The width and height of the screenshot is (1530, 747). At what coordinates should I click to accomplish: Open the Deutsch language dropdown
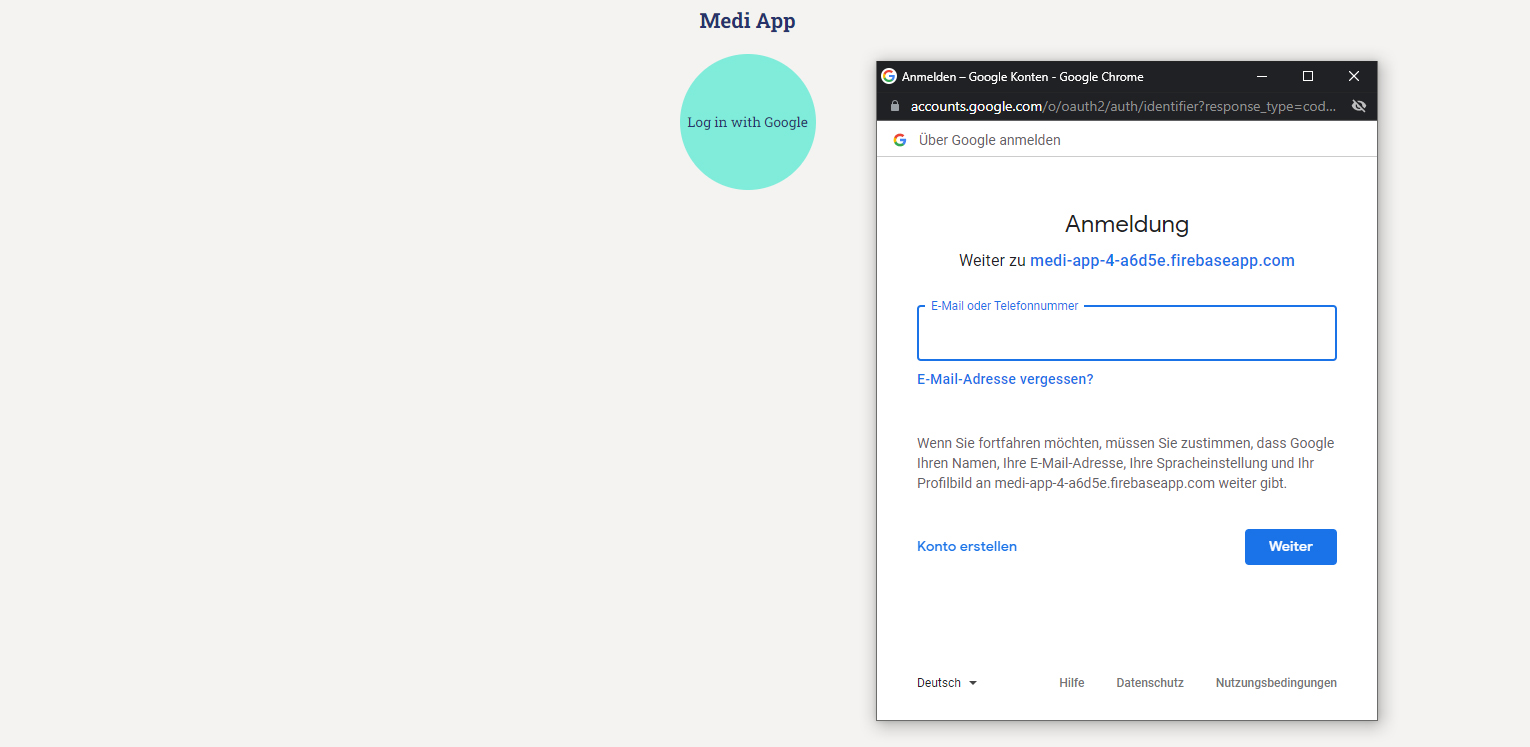947,683
